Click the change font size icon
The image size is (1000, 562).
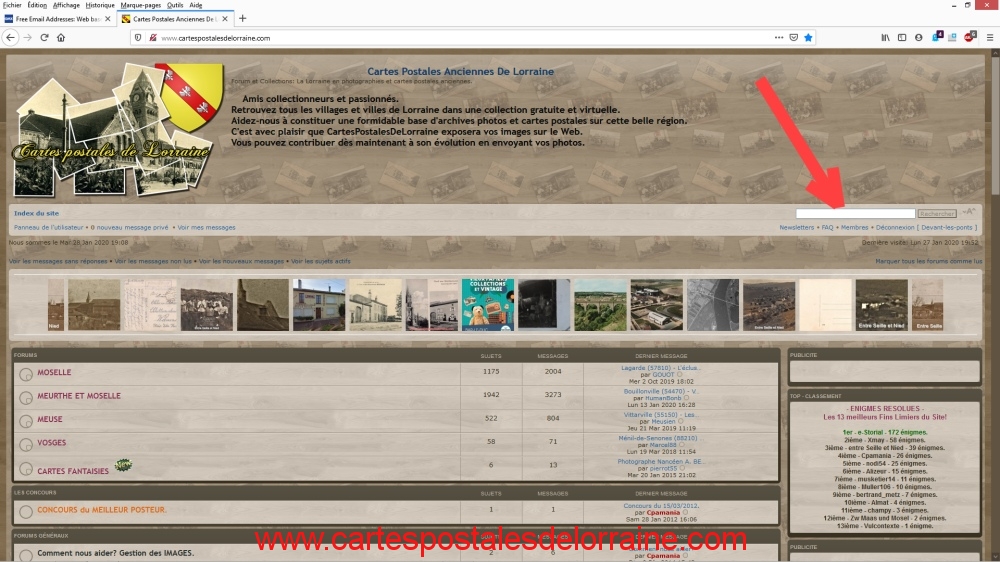click(x=968, y=212)
